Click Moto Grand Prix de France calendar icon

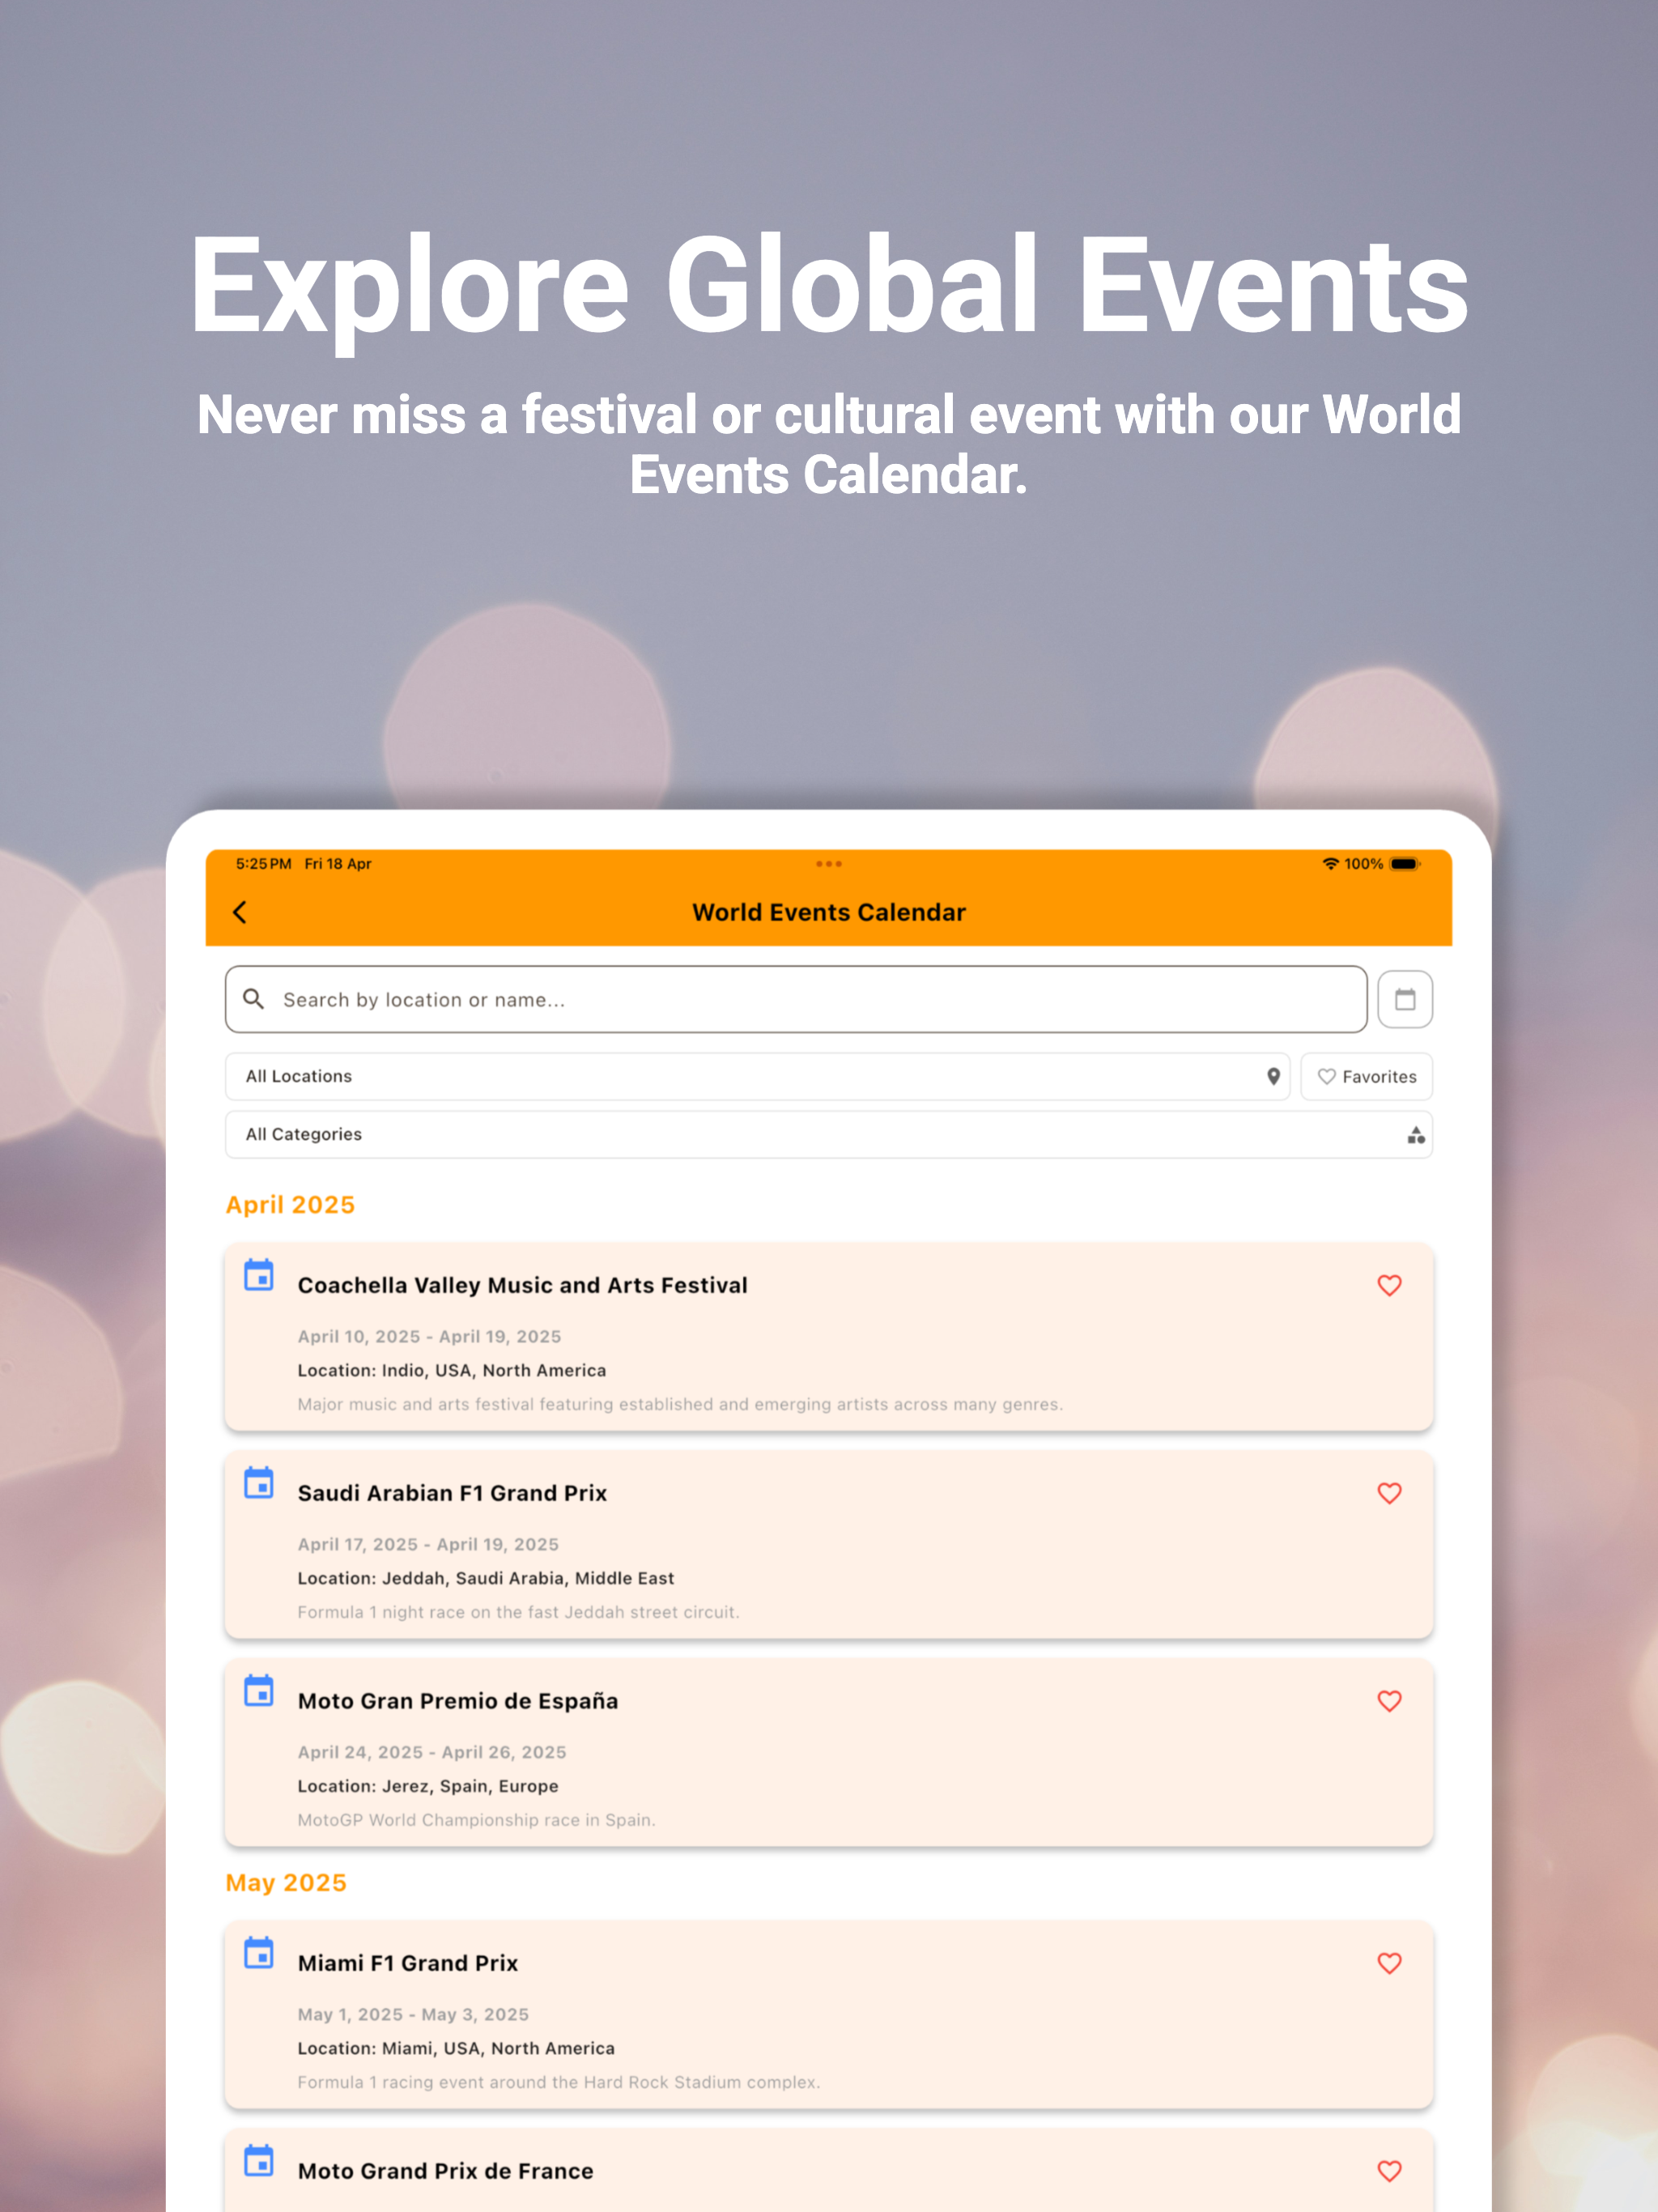pos(259,2161)
